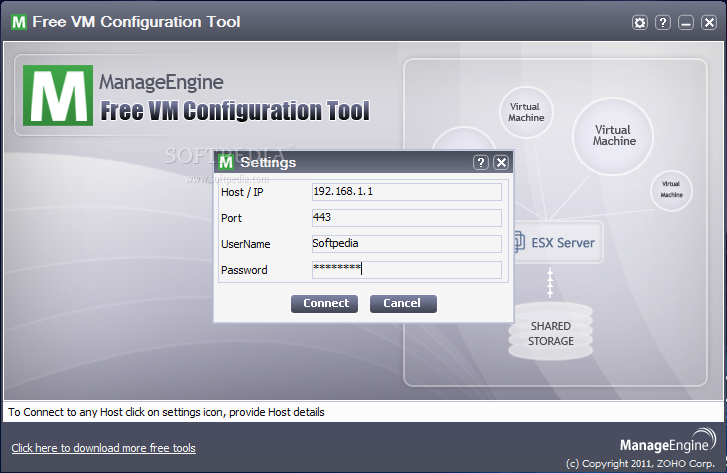This screenshot has width=727, height=473.
Task: Click the Connect button
Action: point(325,304)
